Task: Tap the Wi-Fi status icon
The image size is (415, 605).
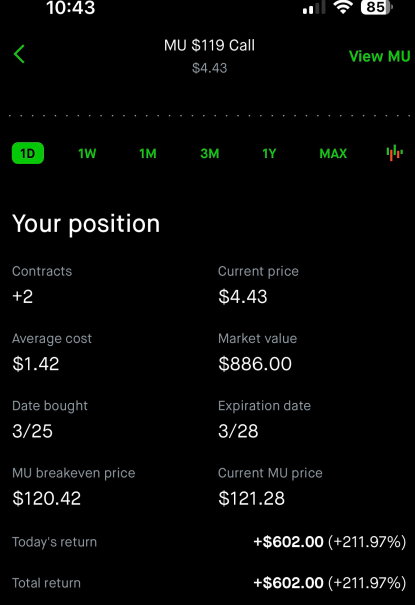Action: pyautogui.click(x=343, y=7)
